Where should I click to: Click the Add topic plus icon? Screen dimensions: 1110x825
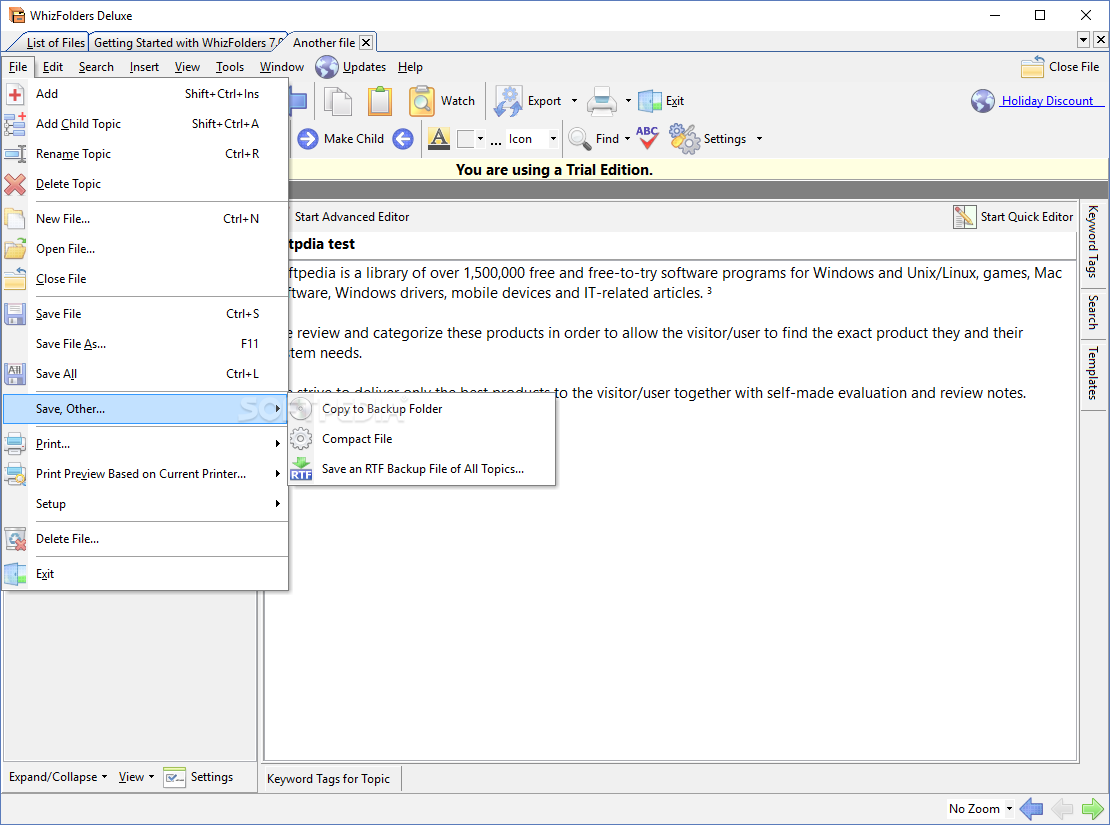click(x=15, y=94)
